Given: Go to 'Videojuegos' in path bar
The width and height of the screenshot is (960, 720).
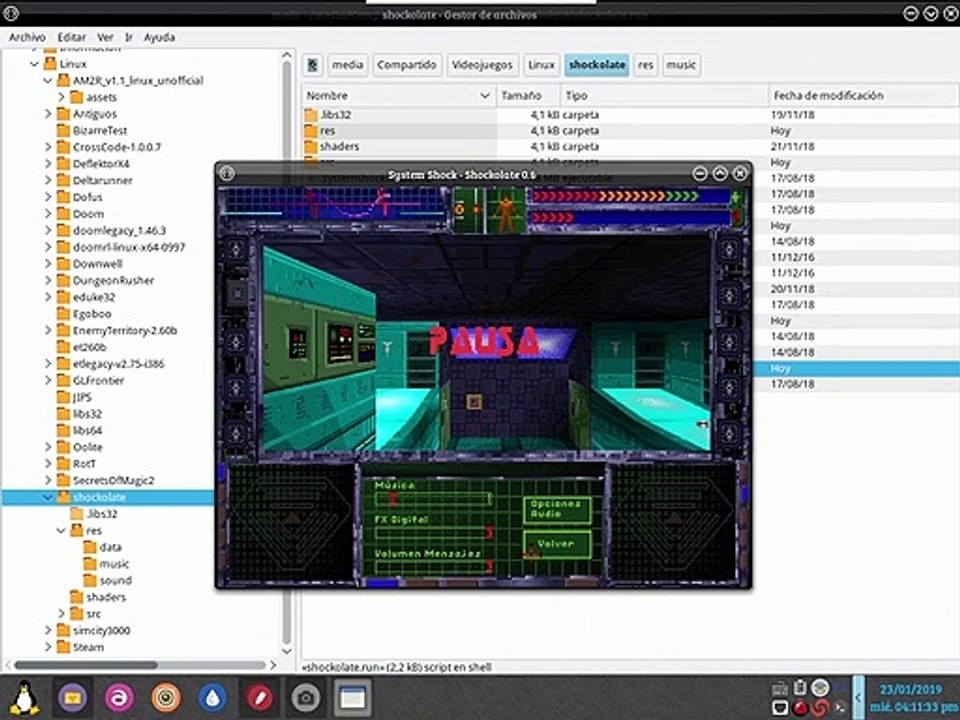Looking at the screenshot, I should point(482,65).
